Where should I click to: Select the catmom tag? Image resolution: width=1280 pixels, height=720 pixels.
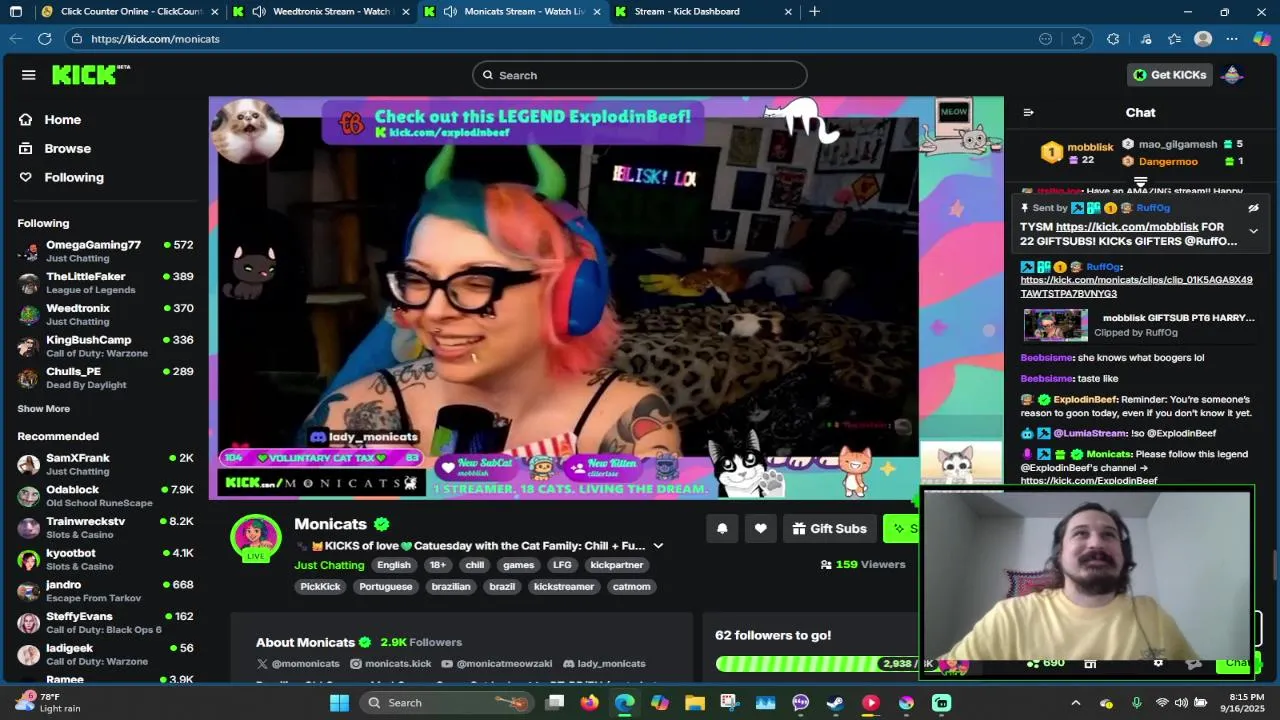632,587
